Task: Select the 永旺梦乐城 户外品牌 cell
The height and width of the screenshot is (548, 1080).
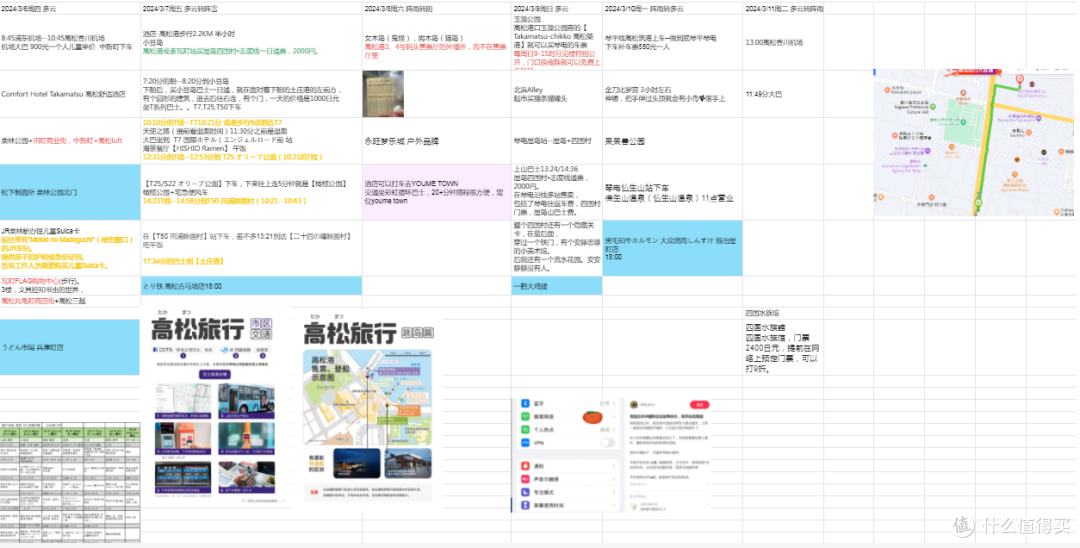Action: [x=437, y=141]
